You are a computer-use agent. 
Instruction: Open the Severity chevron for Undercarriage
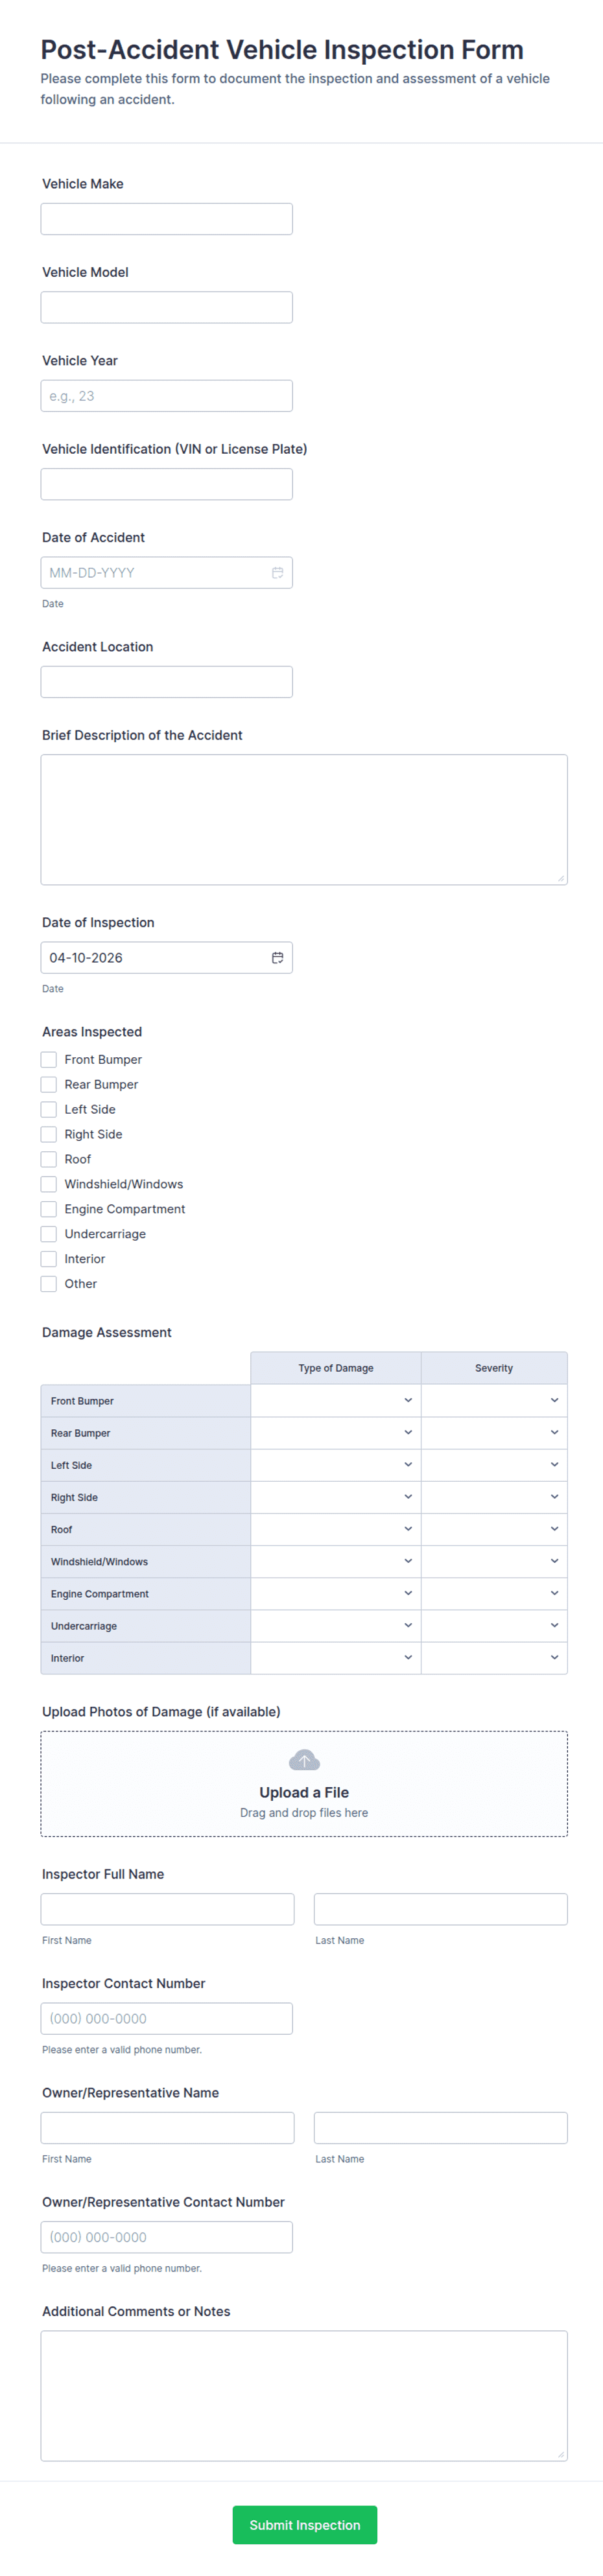pos(555,1625)
